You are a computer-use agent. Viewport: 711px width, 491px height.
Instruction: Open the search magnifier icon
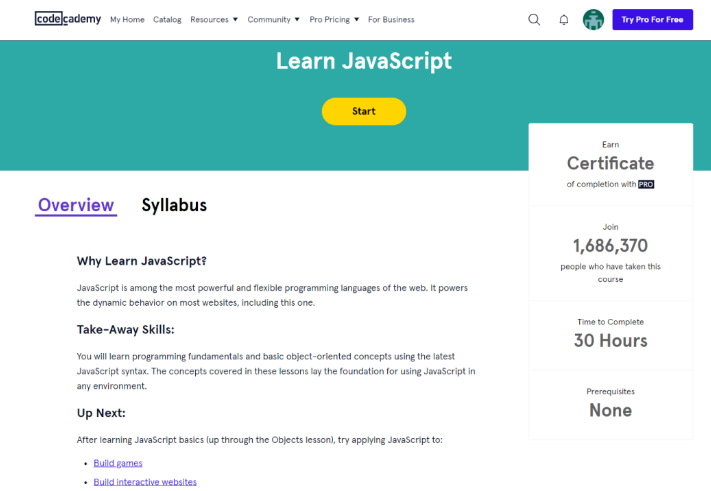[x=534, y=19]
